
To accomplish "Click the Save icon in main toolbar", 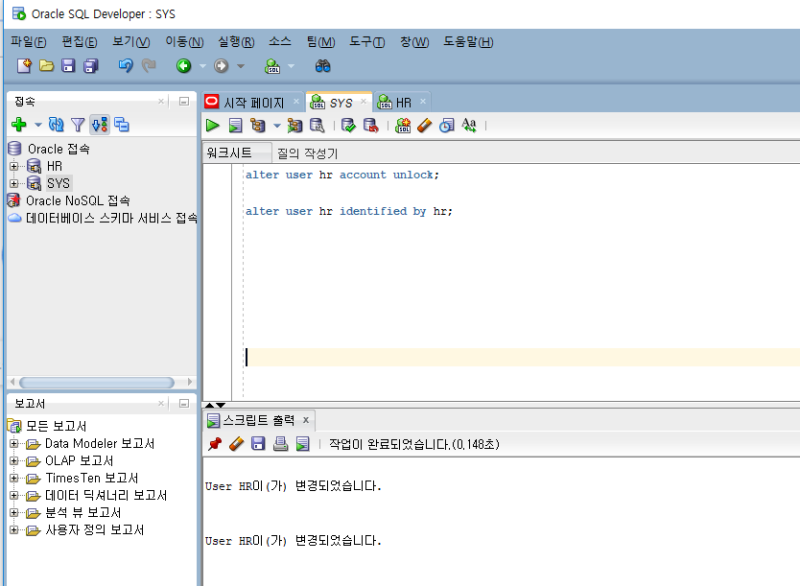I will click(x=68, y=66).
